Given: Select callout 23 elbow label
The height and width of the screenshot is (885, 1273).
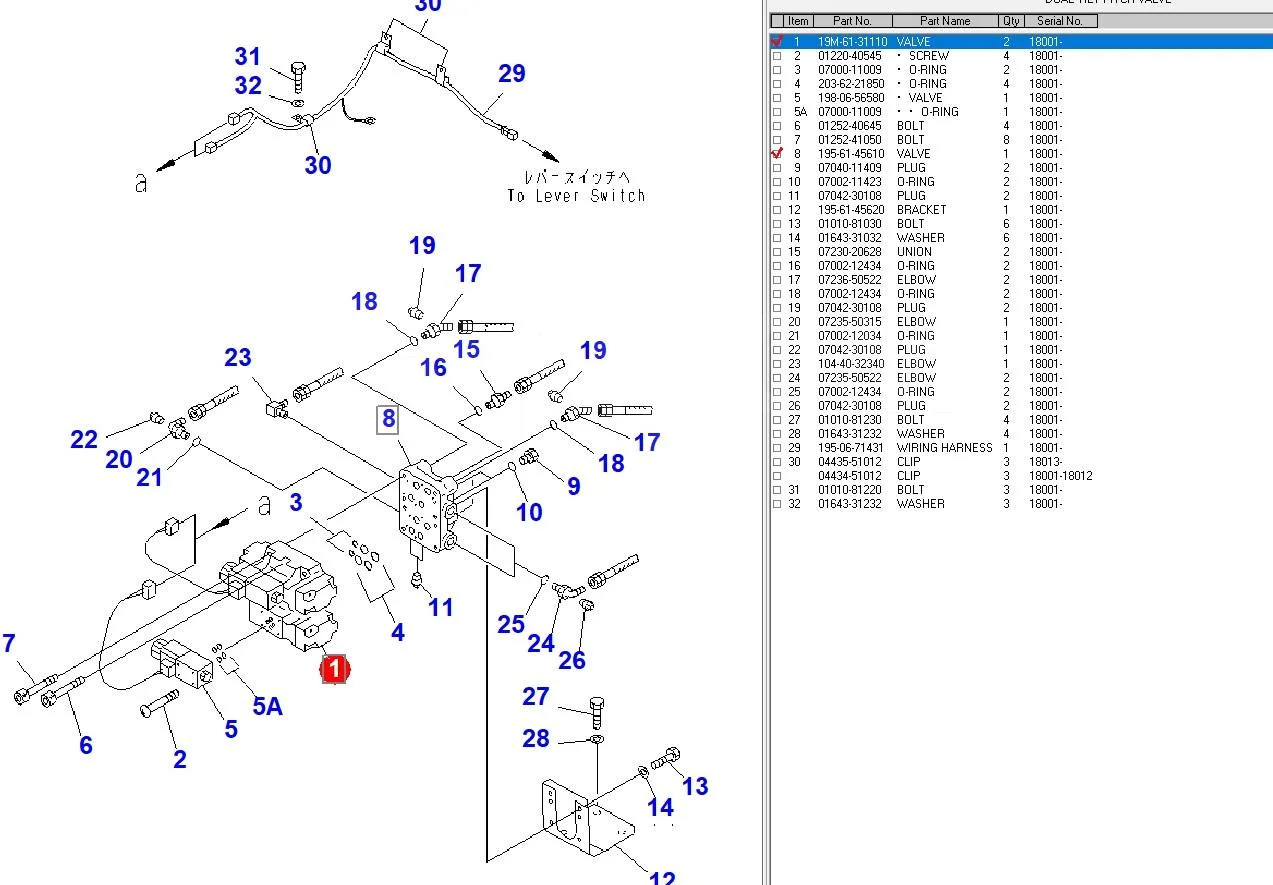Looking at the screenshot, I should [x=238, y=357].
